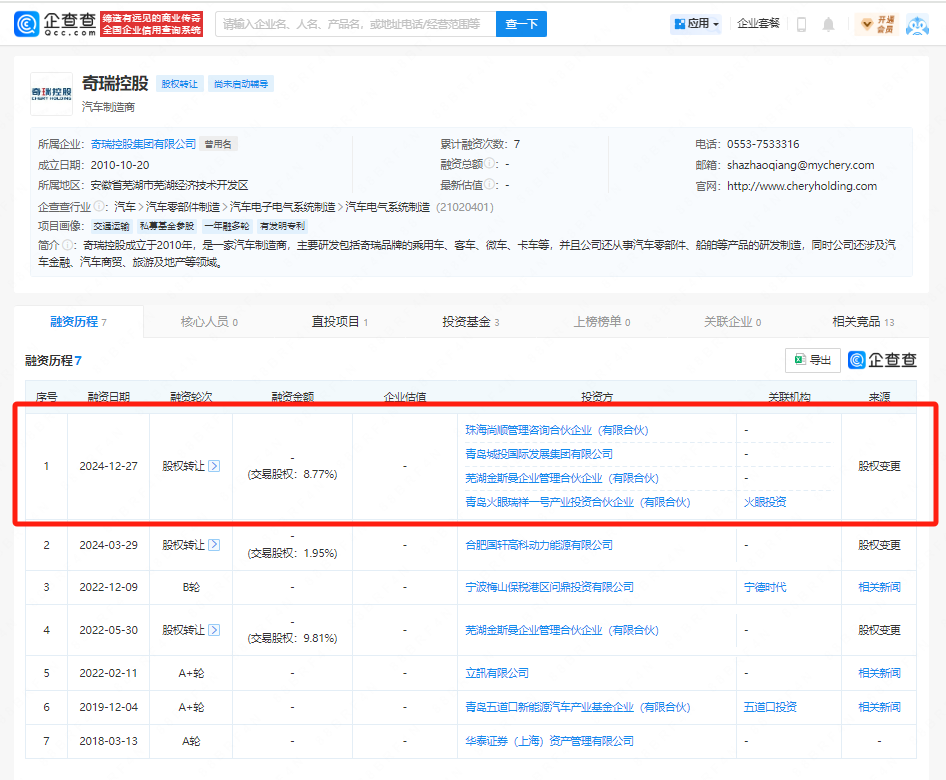Image resolution: width=946 pixels, height=780 pixels.
Task: Open the user avatar in top right
Action: (917, 24)
